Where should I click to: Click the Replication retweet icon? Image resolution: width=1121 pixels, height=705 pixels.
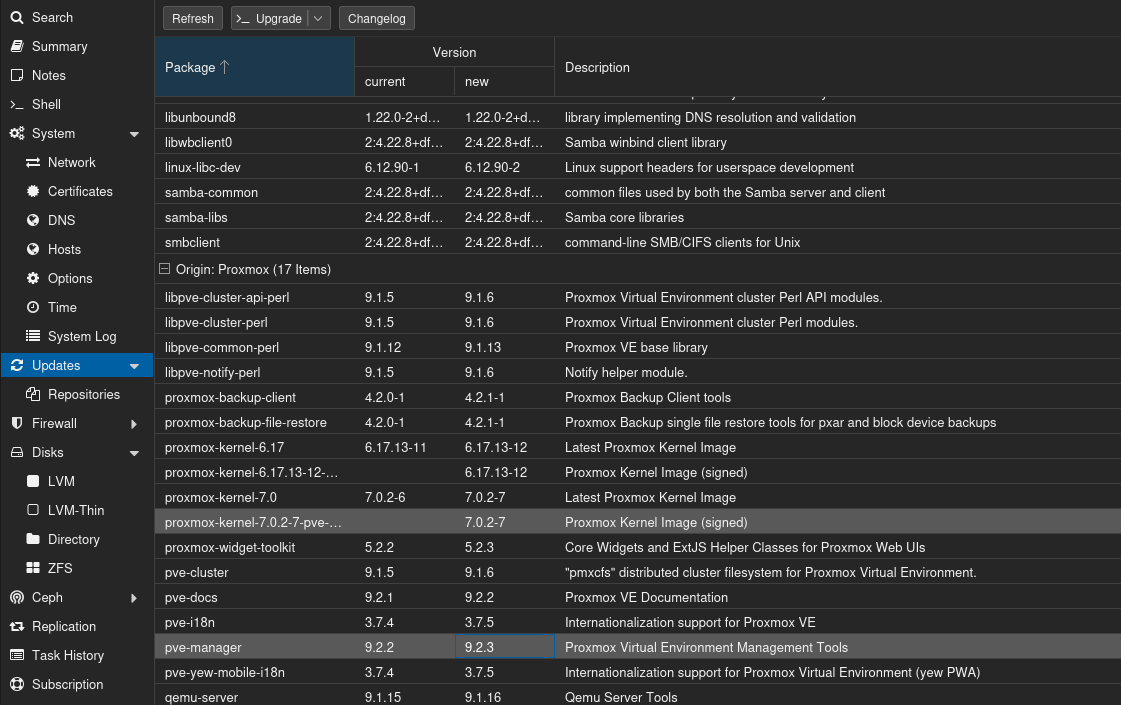(x=17, y=626)
